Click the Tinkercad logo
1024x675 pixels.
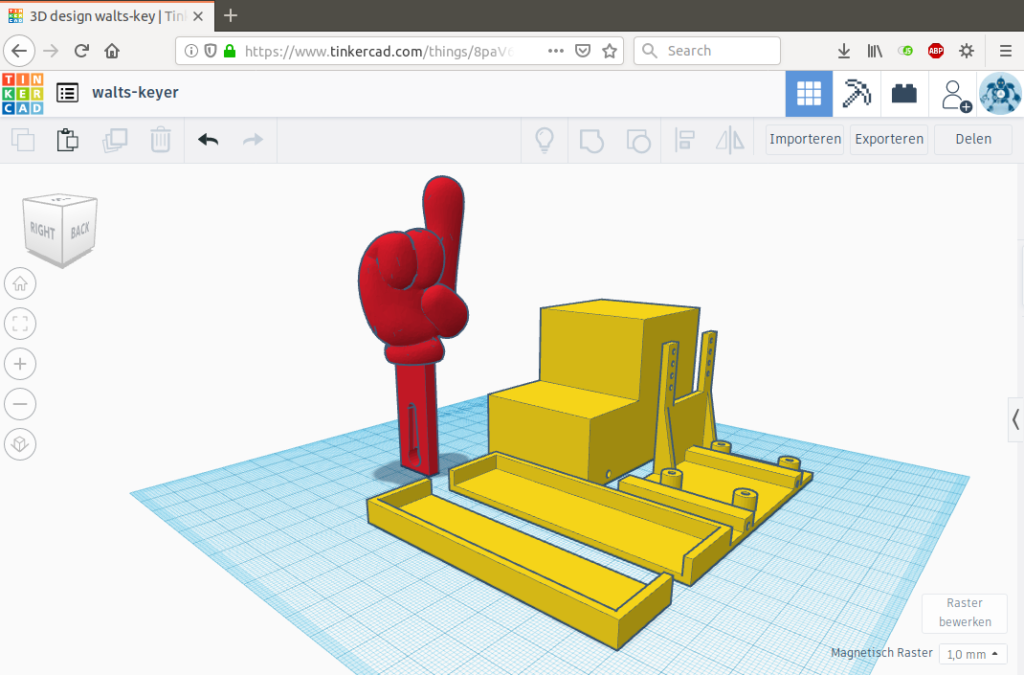22,93
